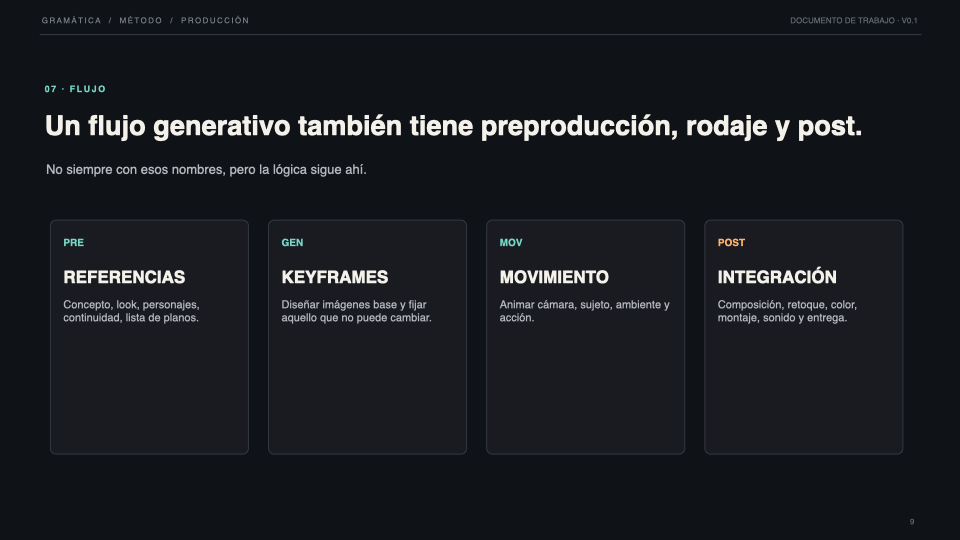The image size is (960, 540).
Task: Select the PRE tag on first card
Action: (73, 242)
